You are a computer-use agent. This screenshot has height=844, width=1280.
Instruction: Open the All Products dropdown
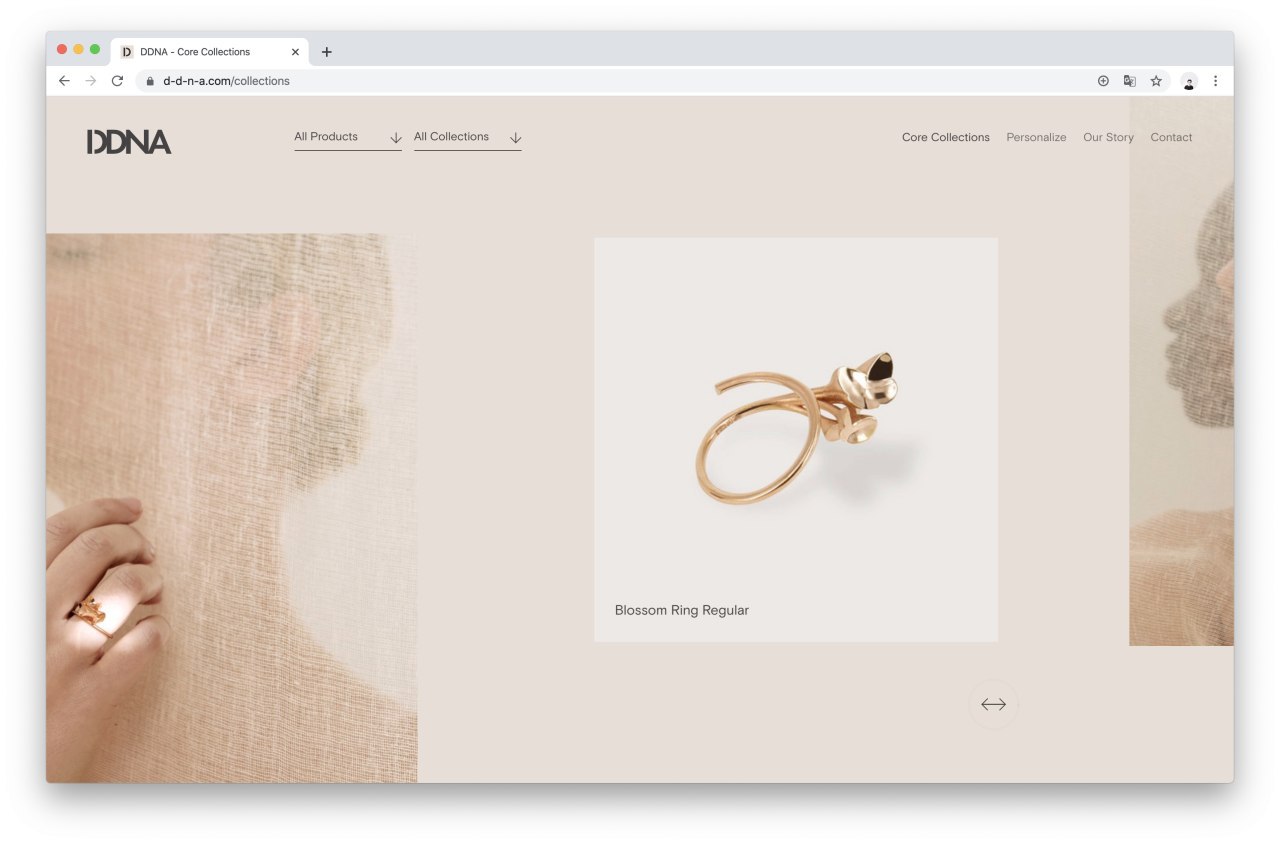[x=348, y=138]
